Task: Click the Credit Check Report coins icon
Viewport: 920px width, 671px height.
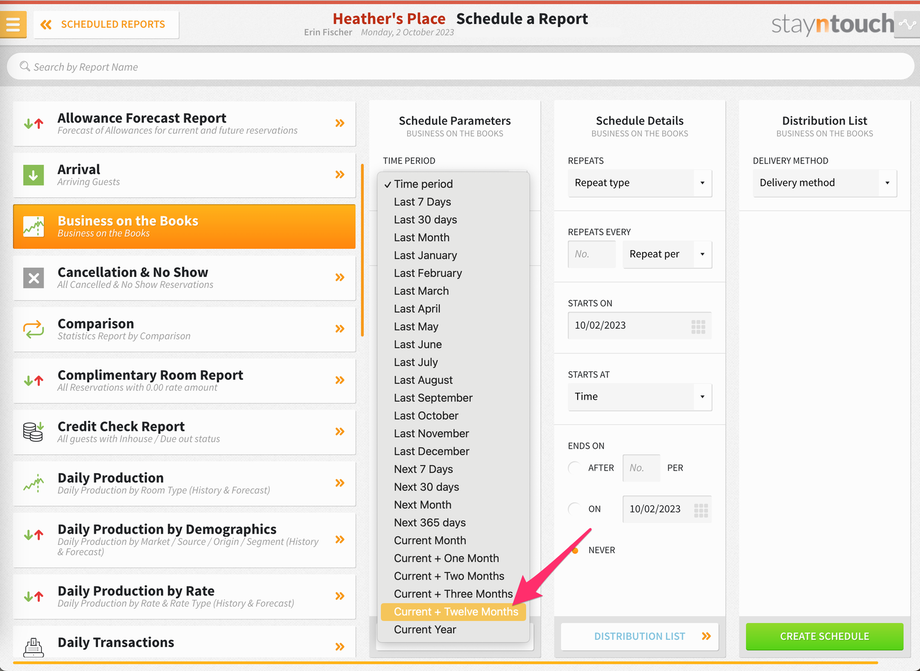Action: click(x=33, y=432)
